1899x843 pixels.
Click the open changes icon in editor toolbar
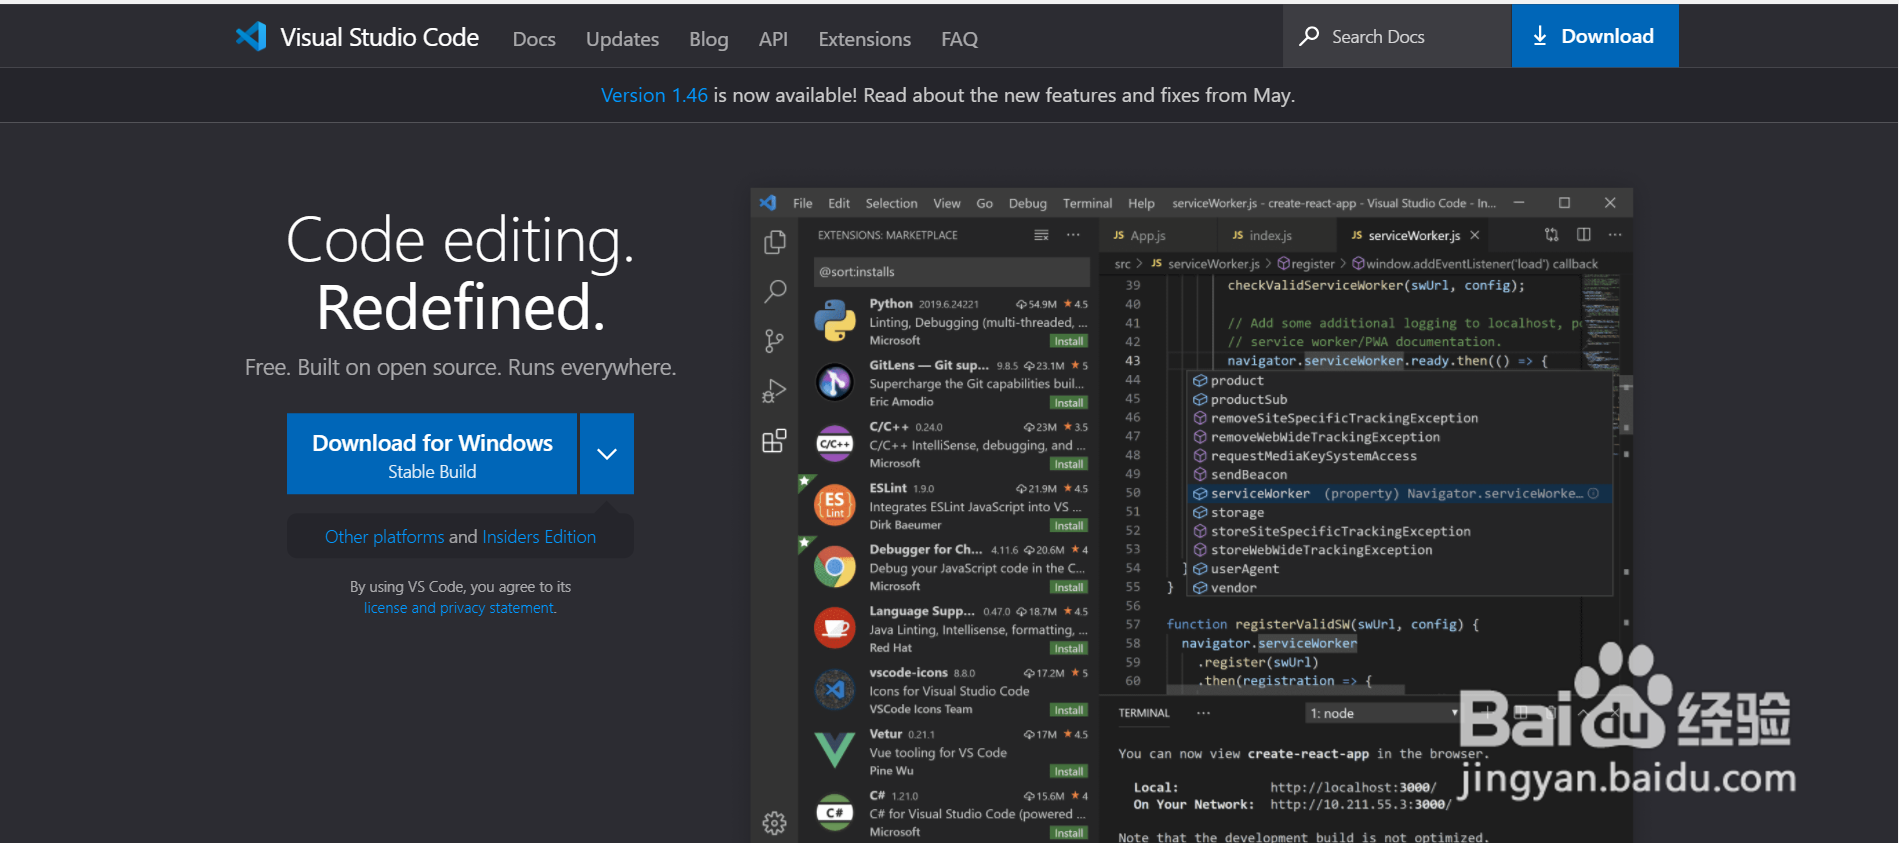[1551, 235]
